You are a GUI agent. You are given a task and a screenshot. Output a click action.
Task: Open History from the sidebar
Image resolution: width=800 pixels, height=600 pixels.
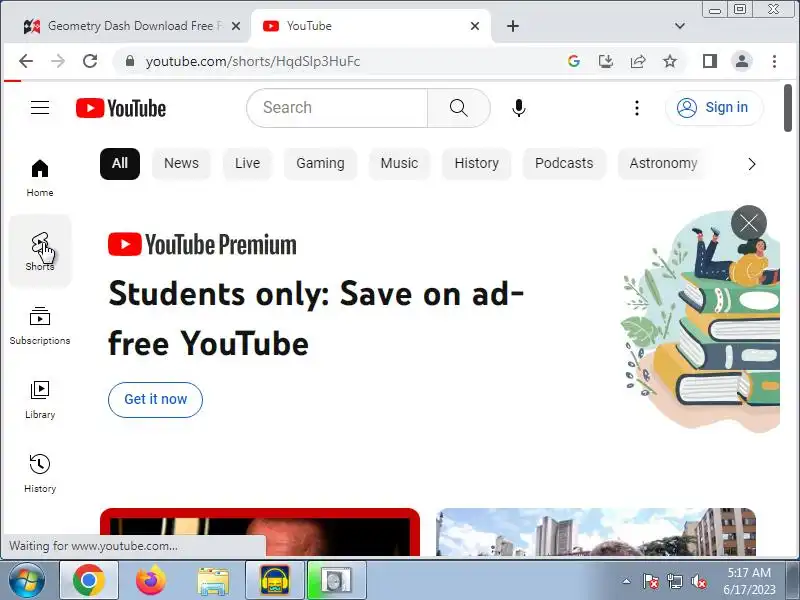pos(40,473)
